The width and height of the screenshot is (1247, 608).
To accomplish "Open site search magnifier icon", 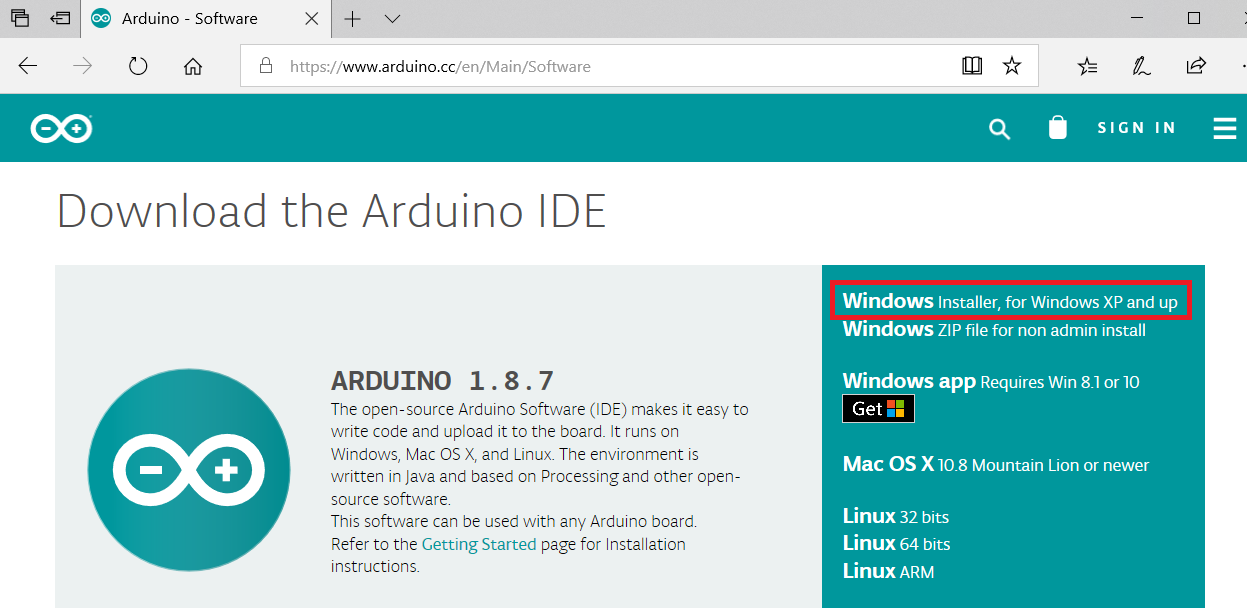I will [1000, 128].
